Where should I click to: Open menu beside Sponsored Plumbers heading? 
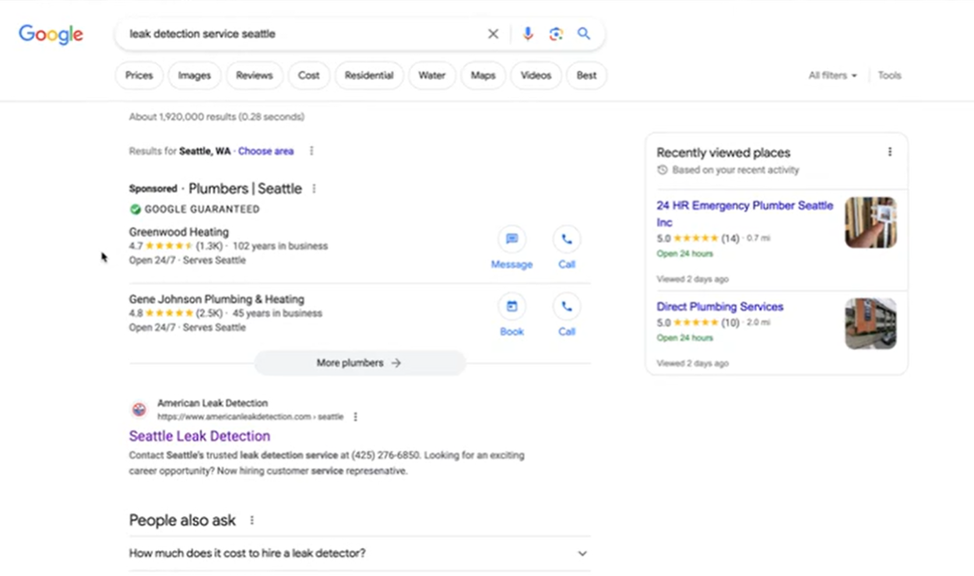pyautogui.click(x=313, y=188)
